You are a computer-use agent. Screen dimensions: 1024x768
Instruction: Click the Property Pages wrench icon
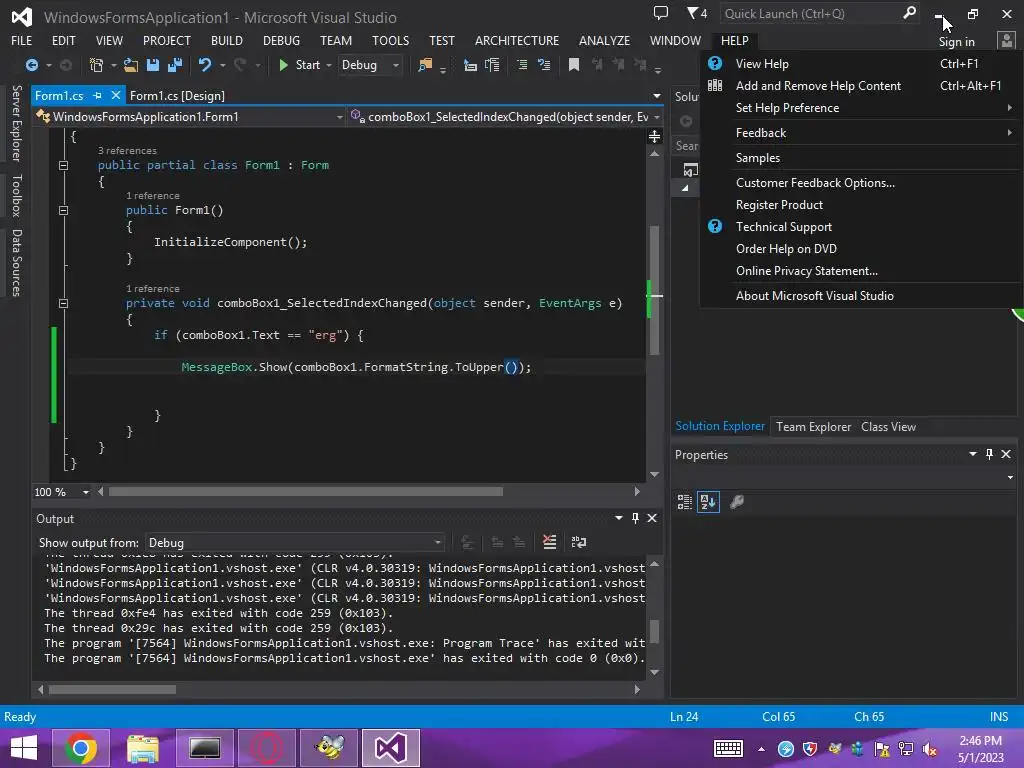coord(737,502)
